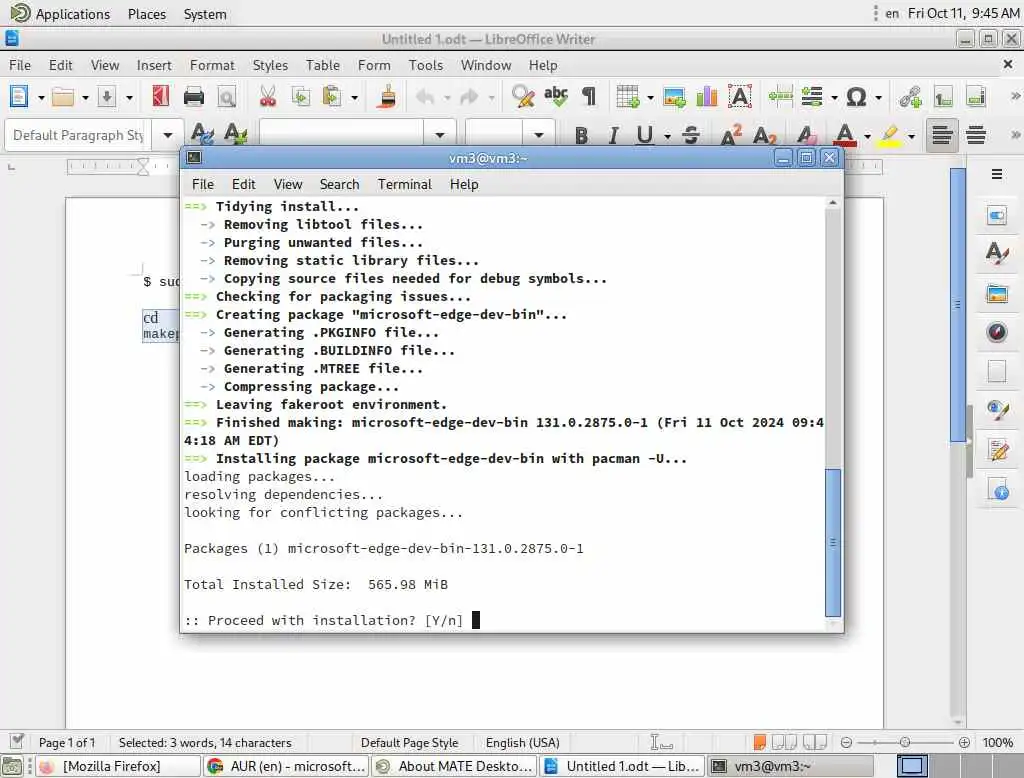The width and height of the screenshot is (1024, 778).
Task: Set Center paragraph alignment
Action: (x=976, y=135)
